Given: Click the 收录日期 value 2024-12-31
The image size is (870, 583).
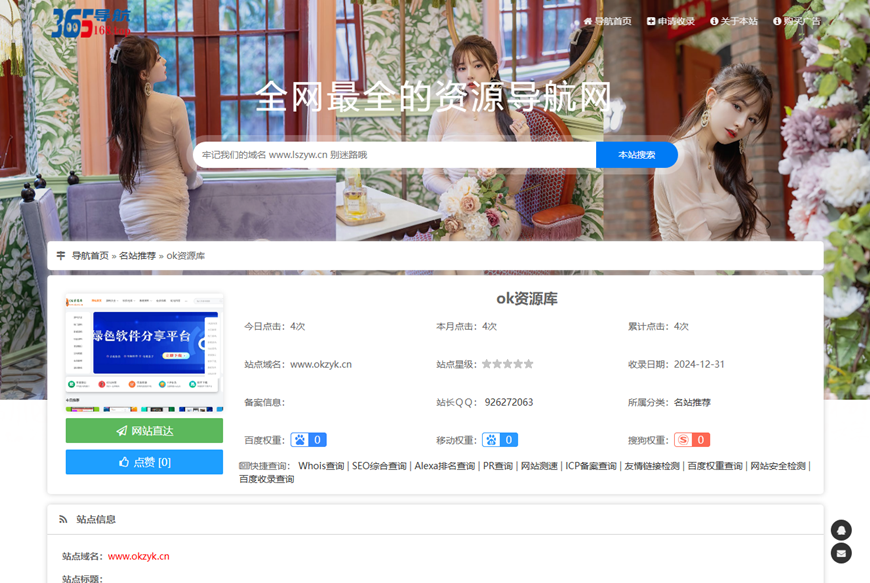Looking at the screenshot, I should point(699,364).
